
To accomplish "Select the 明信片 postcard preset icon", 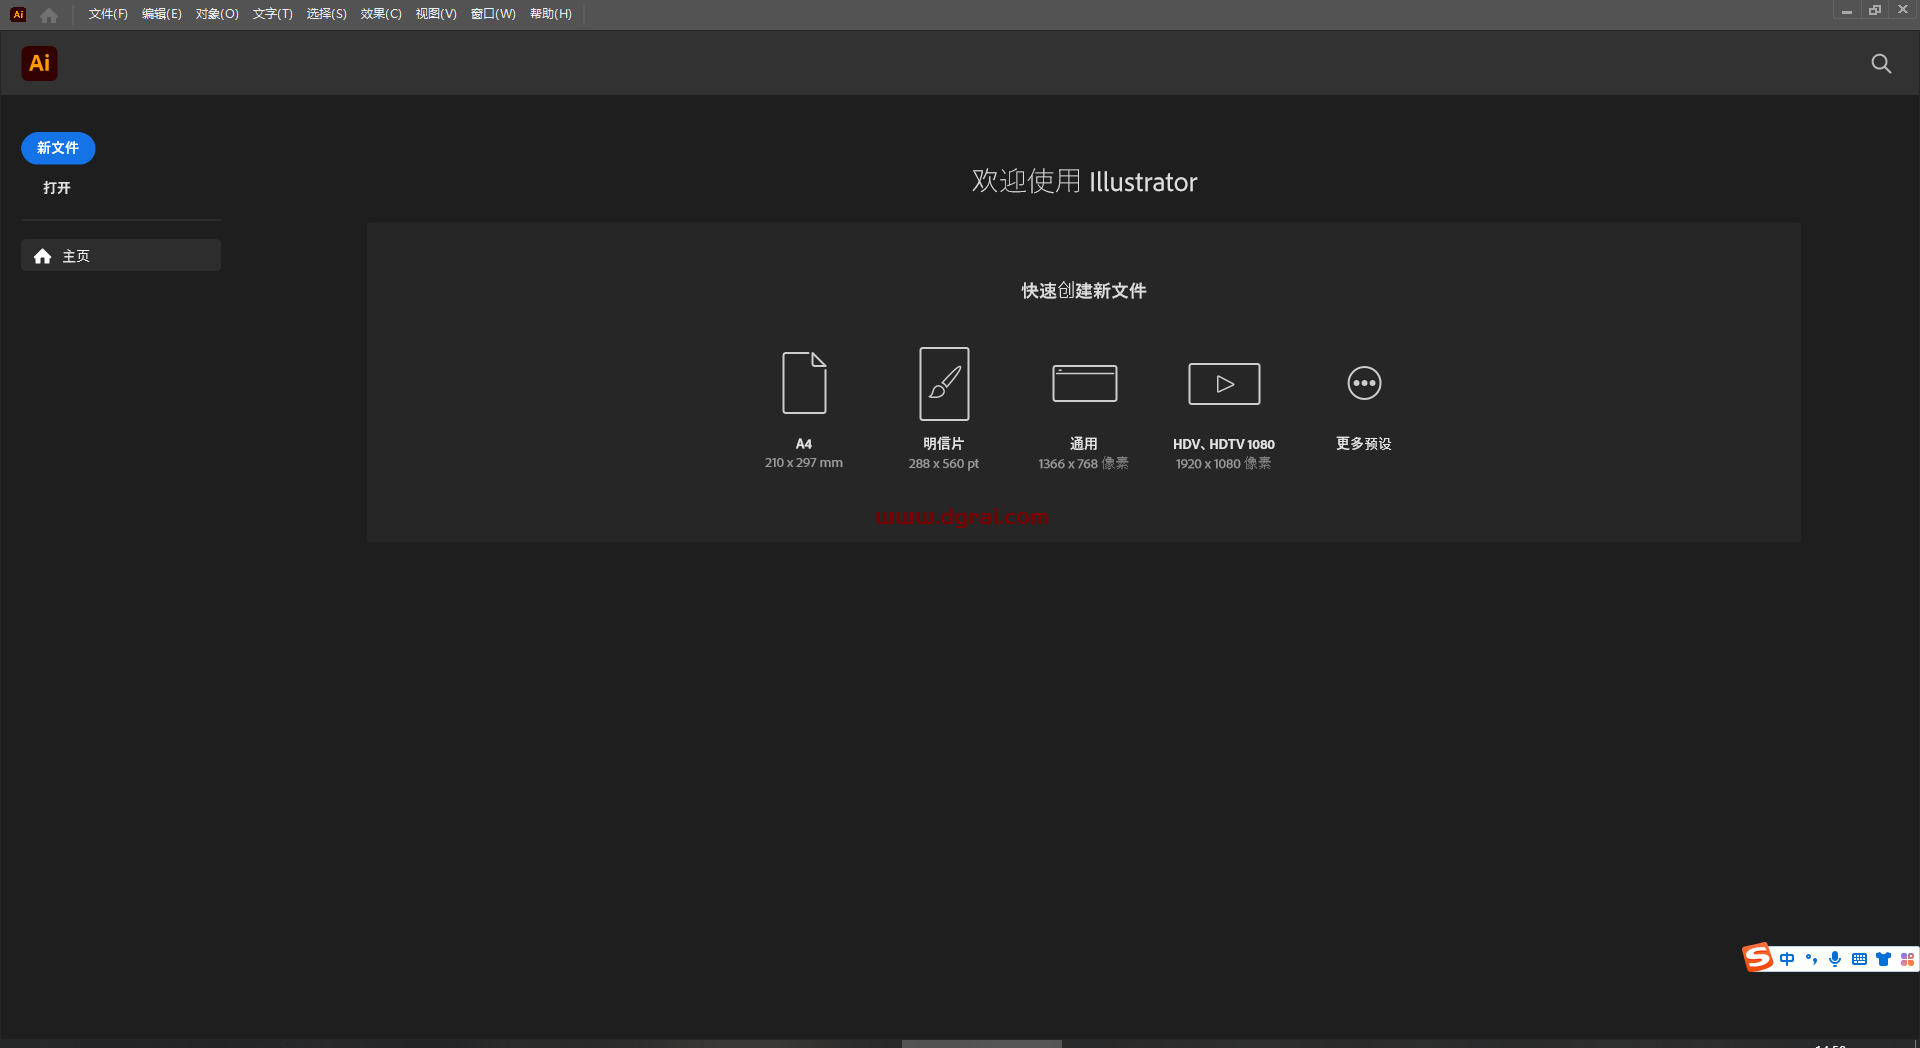I will [x=943, y=383].
